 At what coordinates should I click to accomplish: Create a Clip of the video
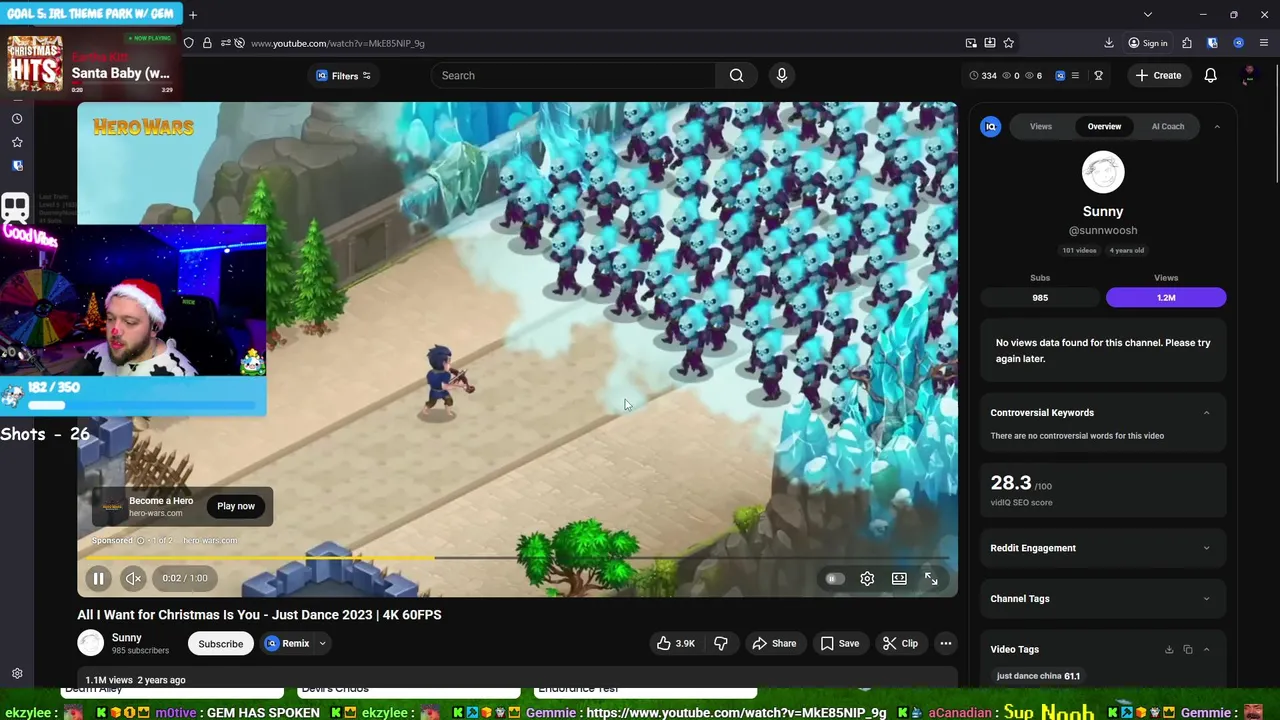pos(900,644)
